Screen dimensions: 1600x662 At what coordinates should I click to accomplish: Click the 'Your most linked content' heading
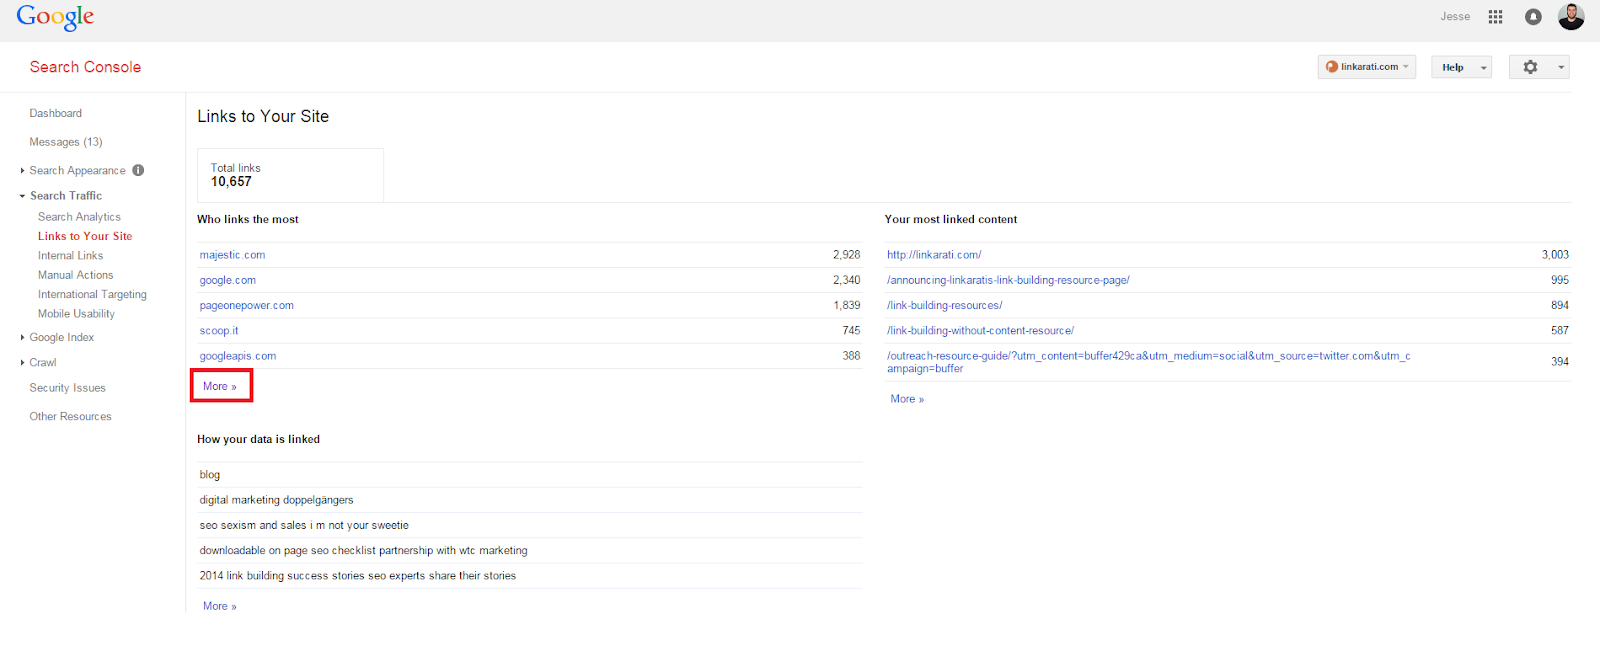coord(951,219)
